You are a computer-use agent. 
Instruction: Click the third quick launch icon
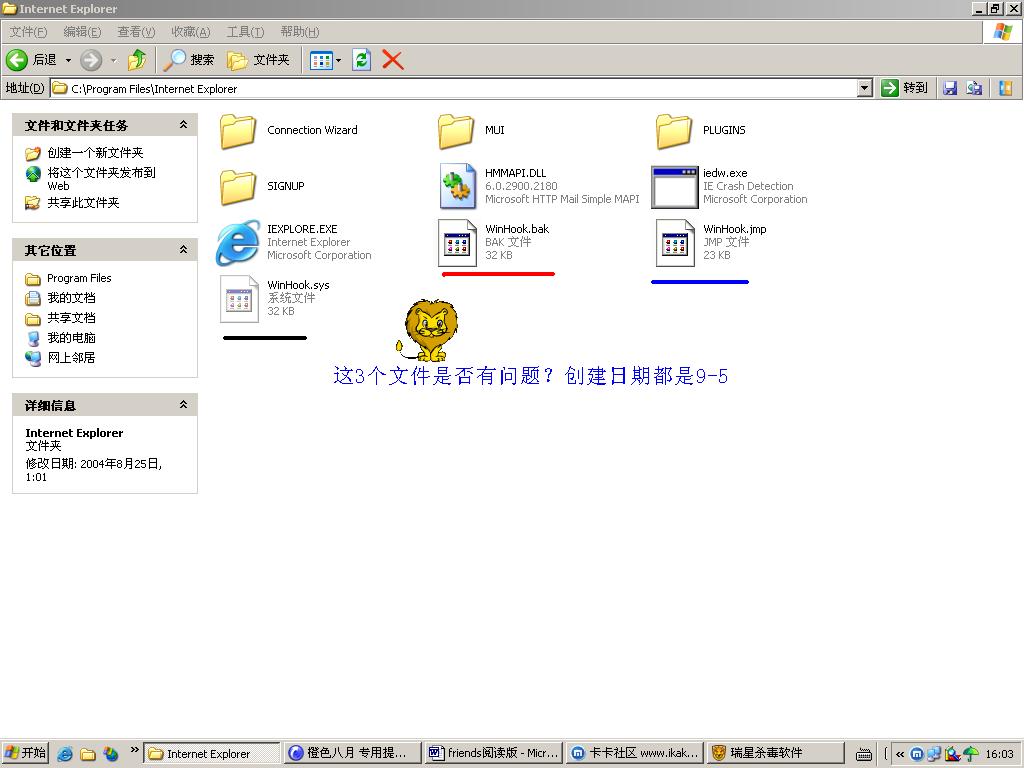pyautogui.click(x=111, y=754)
